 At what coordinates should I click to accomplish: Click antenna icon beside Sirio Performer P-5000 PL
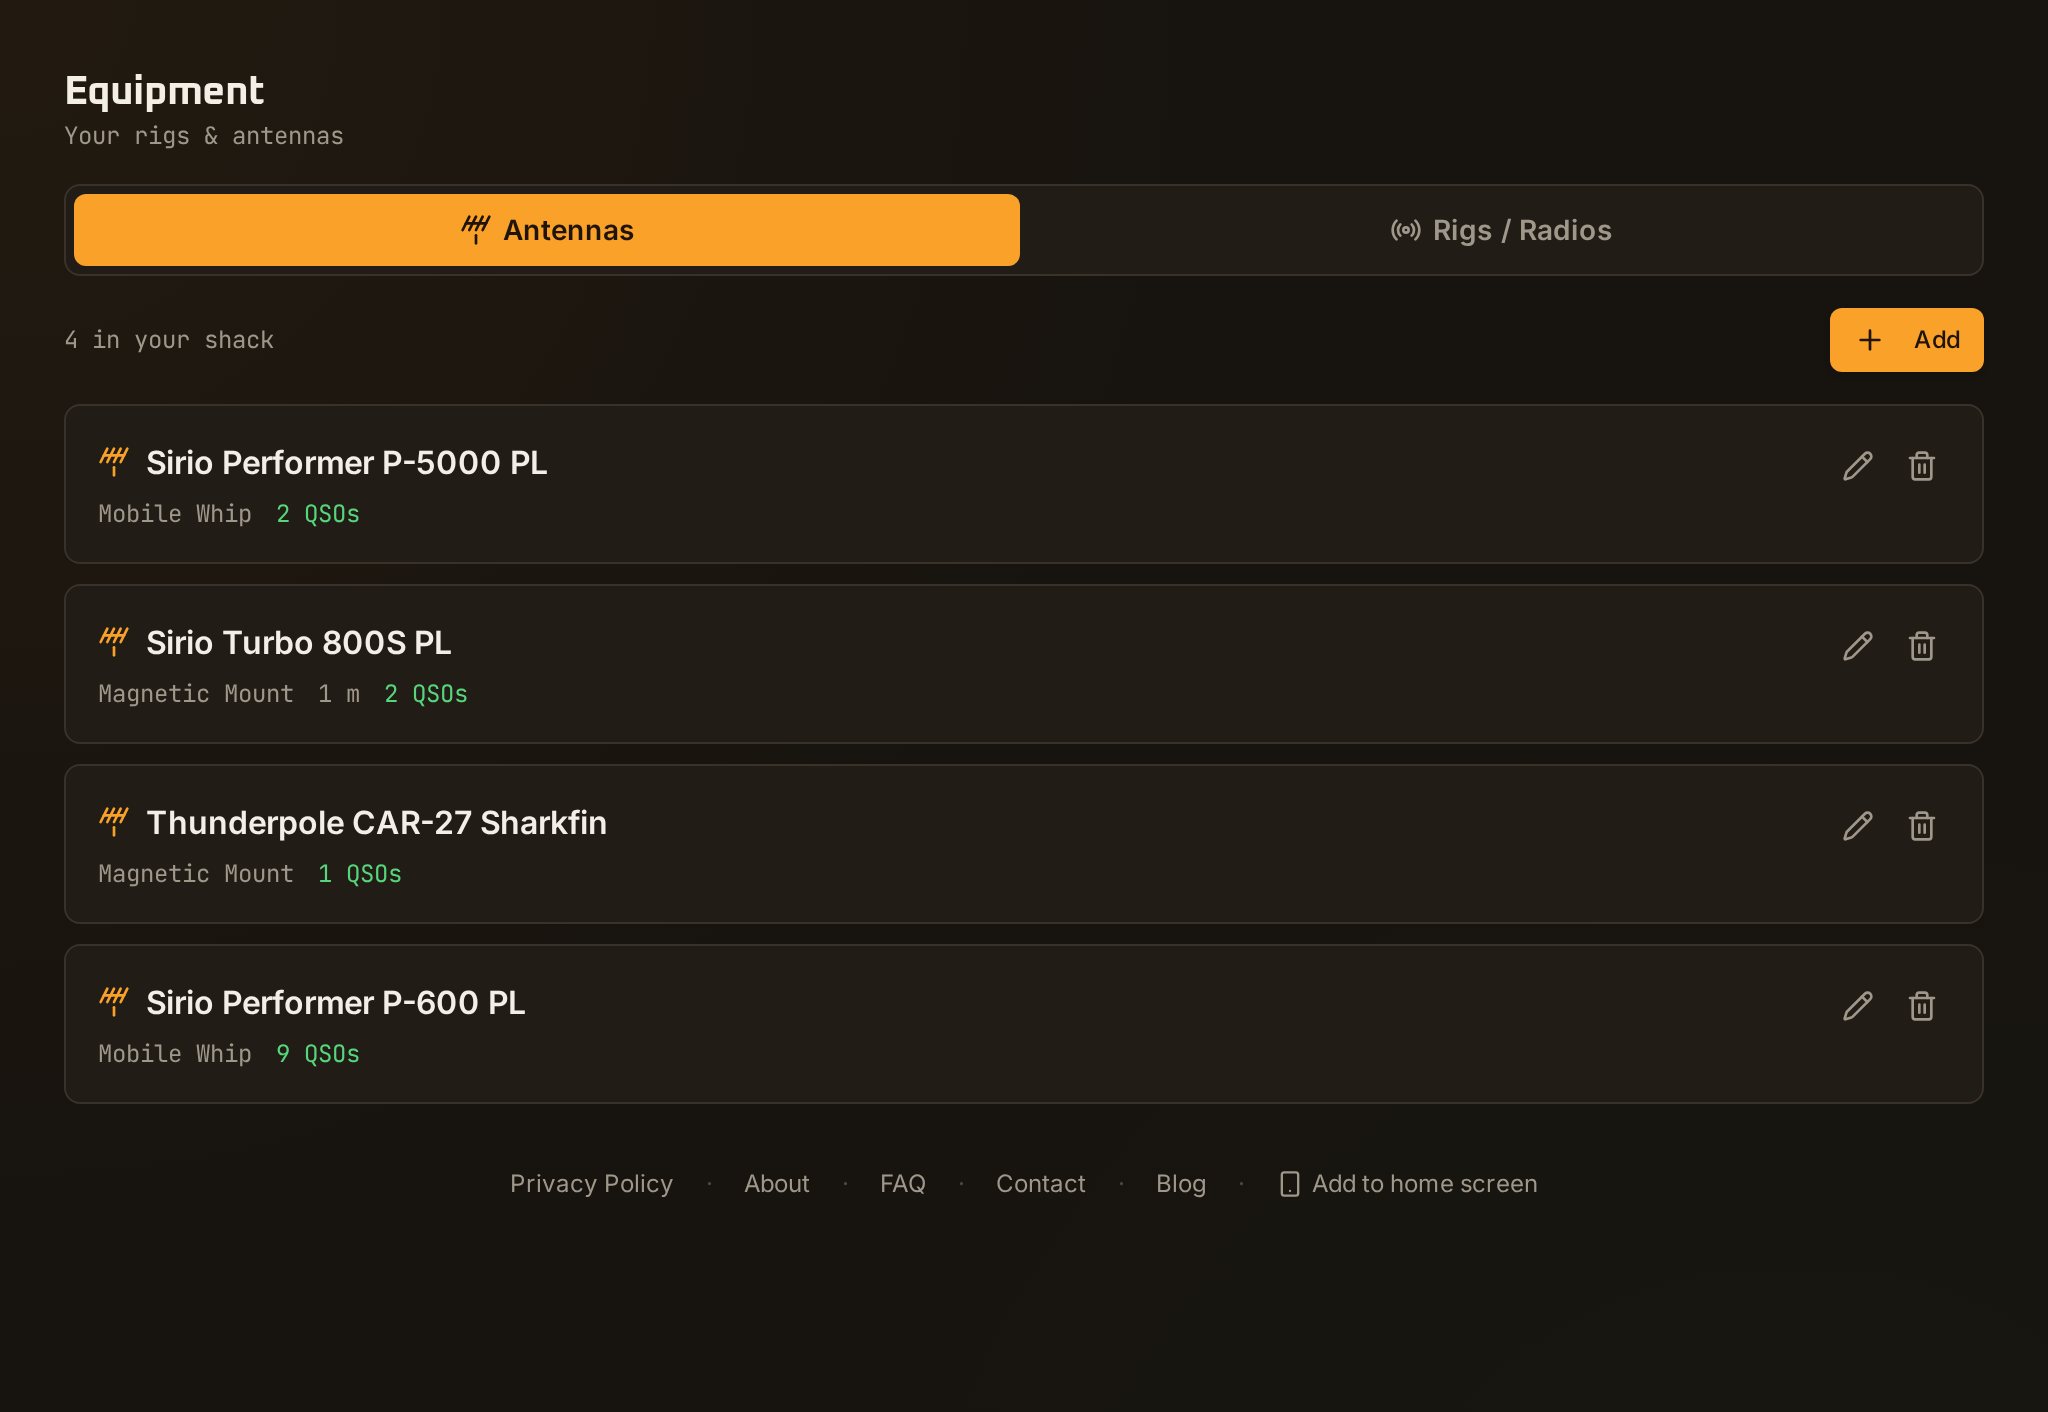click(x=114, y=462)
